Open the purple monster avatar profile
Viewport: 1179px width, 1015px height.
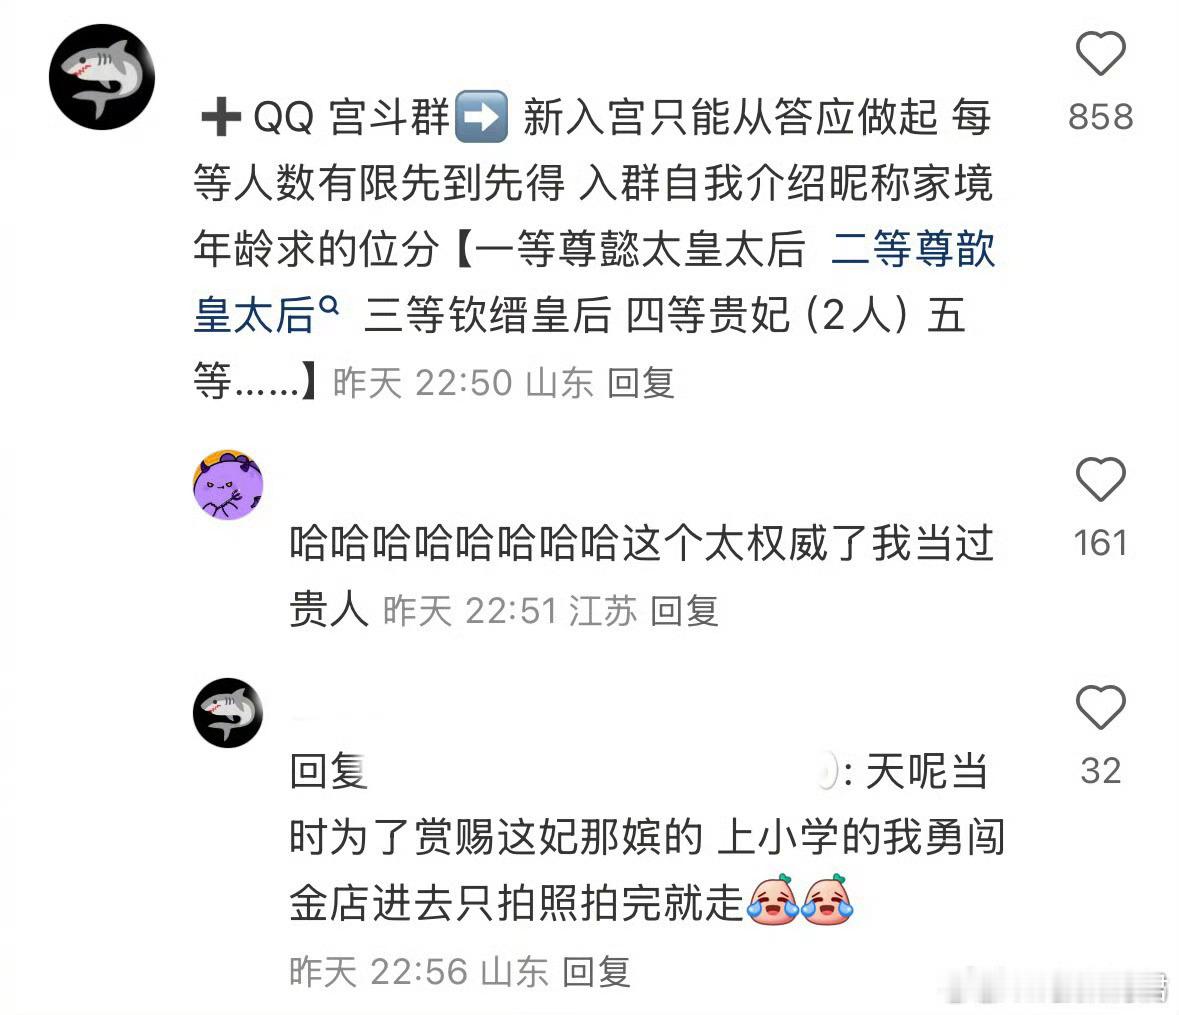[228, 485]
